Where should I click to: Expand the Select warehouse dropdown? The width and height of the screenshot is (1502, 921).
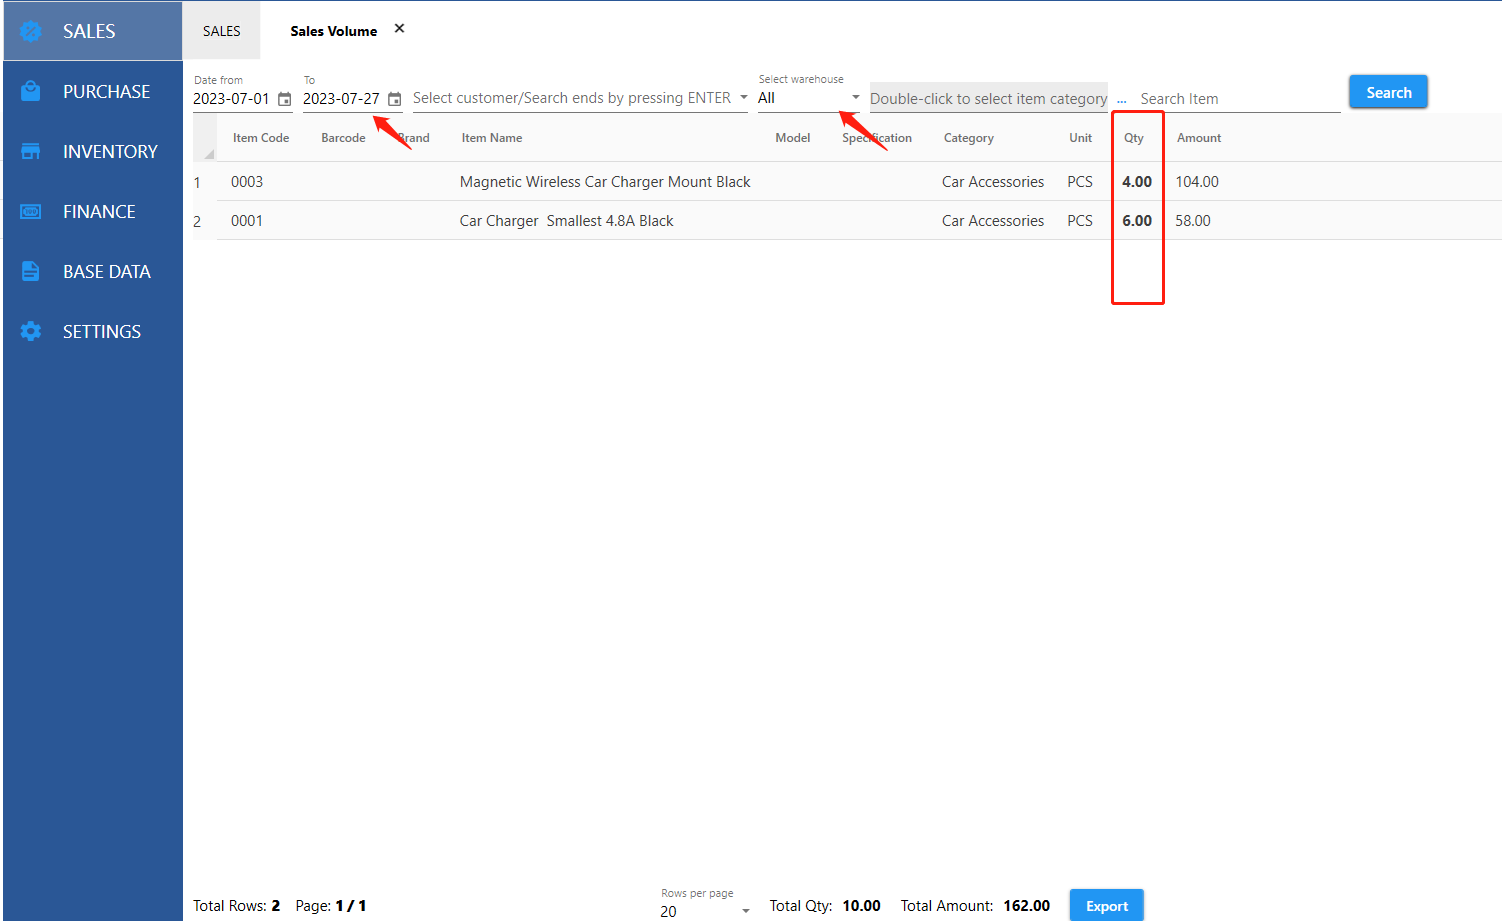coord(855,98)
